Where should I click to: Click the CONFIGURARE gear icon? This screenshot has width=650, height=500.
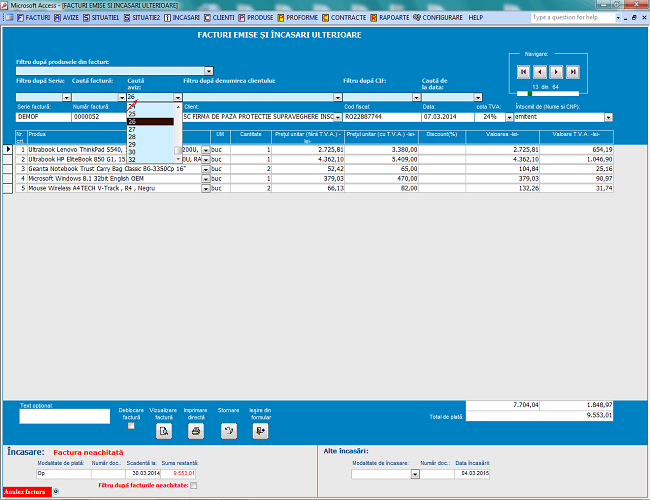[417, 17]
